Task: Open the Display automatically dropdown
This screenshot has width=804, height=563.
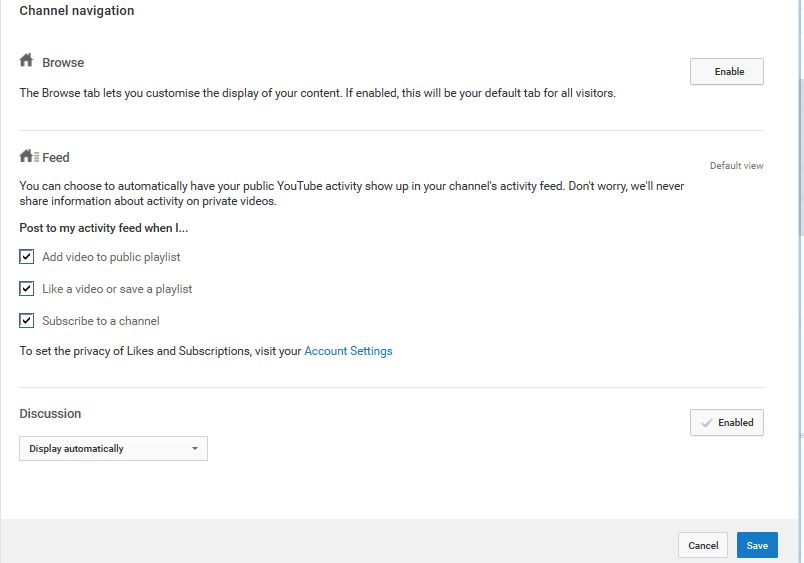Action: point(113,449)
